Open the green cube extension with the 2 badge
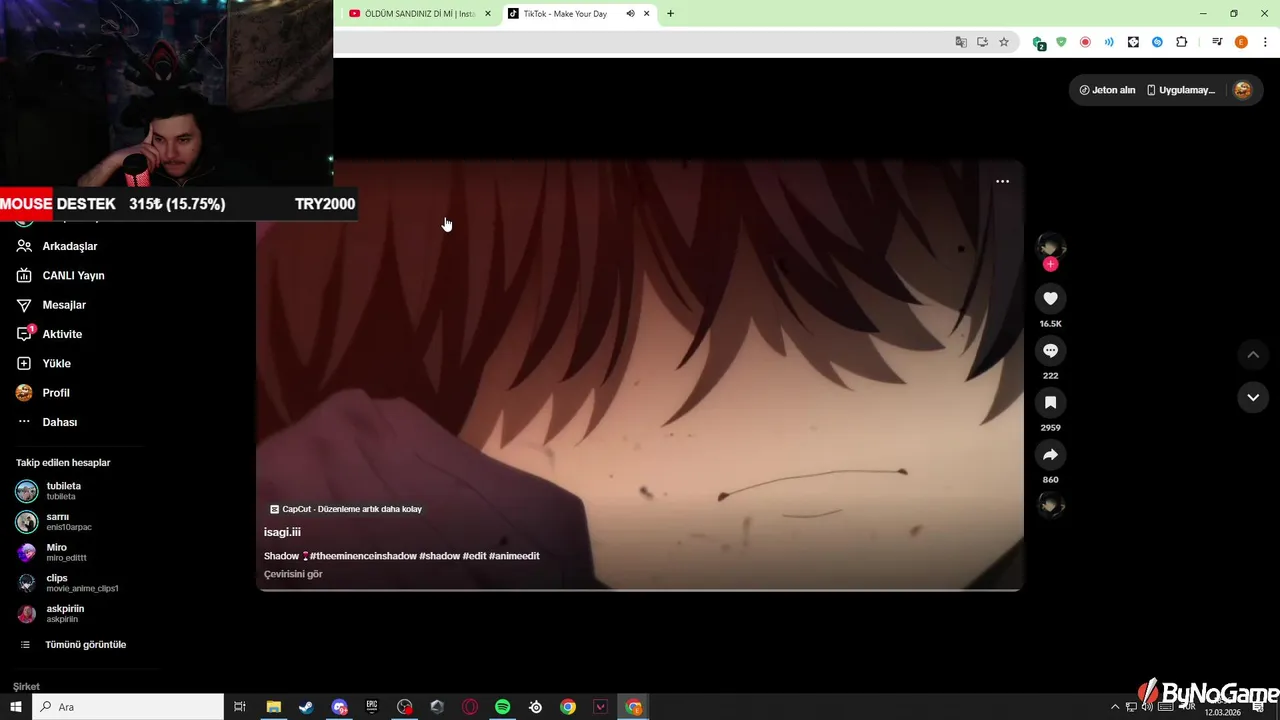 coord(1039,43)
